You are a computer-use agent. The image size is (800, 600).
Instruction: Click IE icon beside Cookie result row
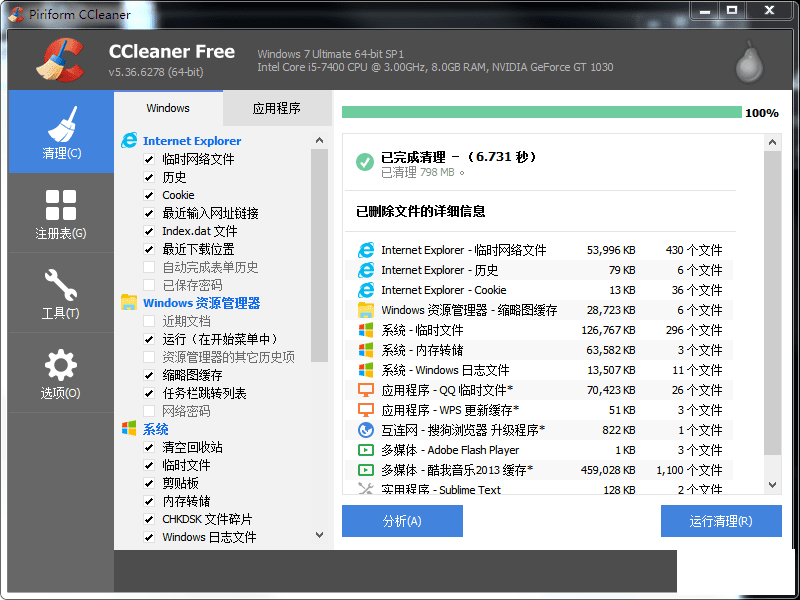366,290
